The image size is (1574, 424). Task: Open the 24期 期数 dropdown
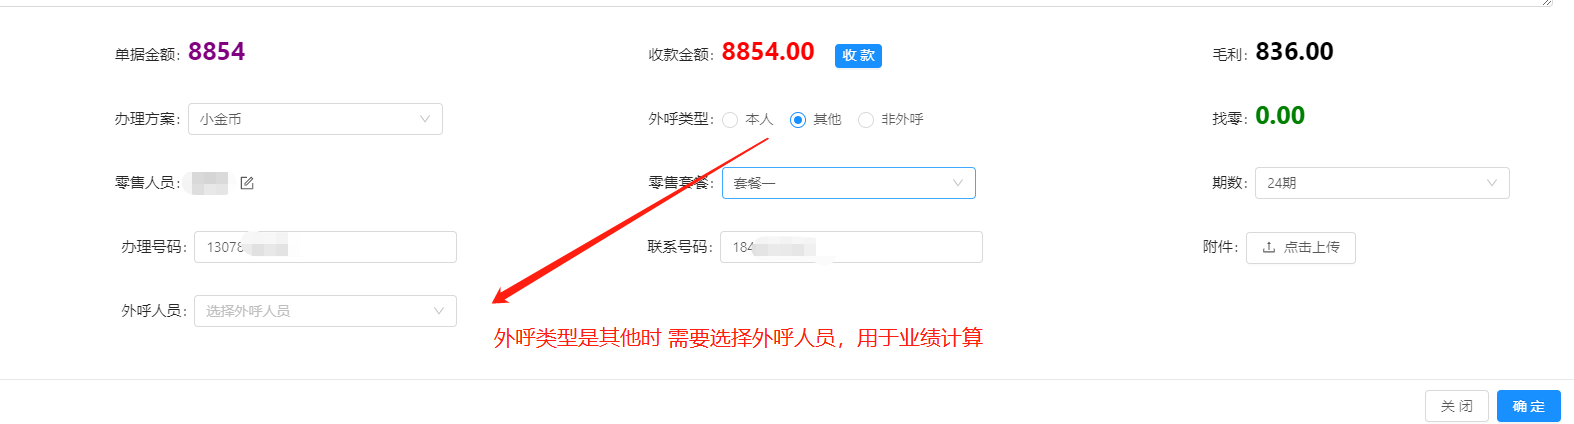[x=1382, y=183]
